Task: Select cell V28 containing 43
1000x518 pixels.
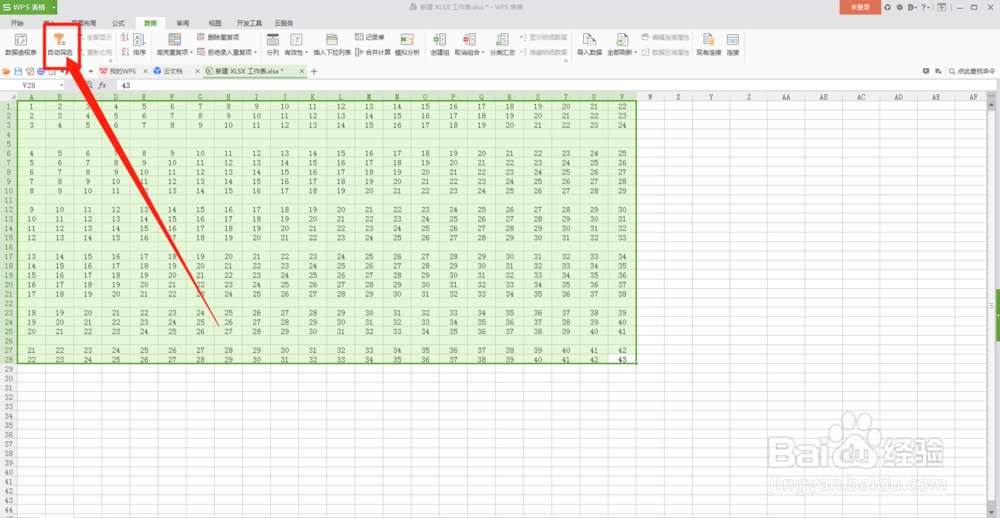Action: 622,360
